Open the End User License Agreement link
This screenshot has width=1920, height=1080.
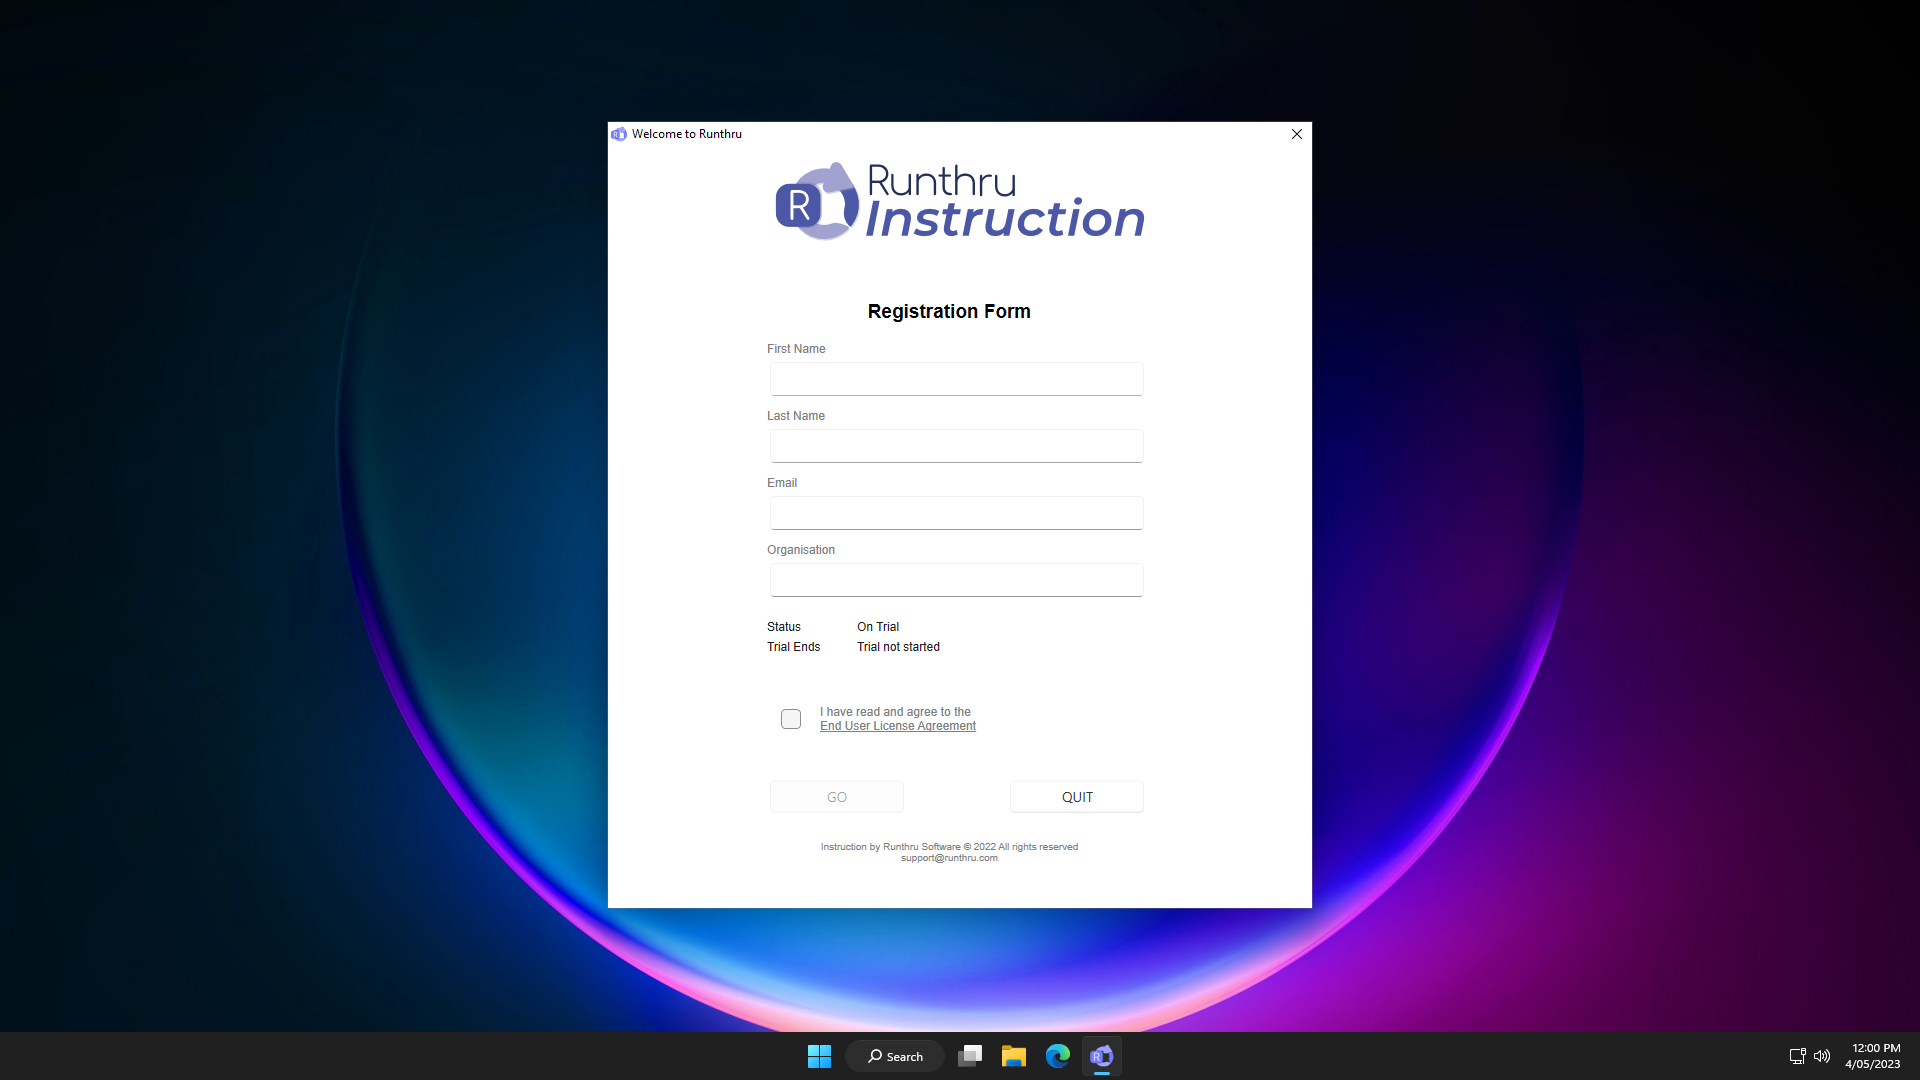pos(897,726)
